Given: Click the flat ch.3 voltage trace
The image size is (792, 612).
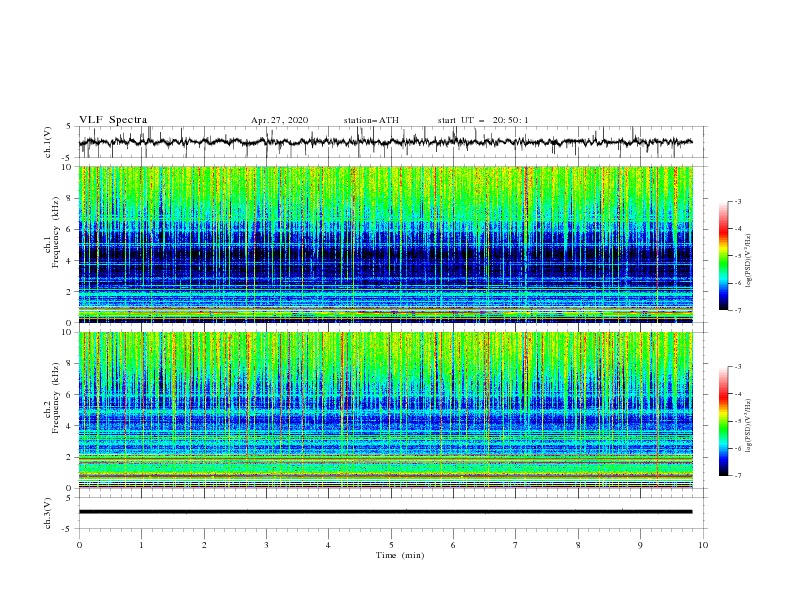Looking at the screenshot, I should (x=385, y=512).
